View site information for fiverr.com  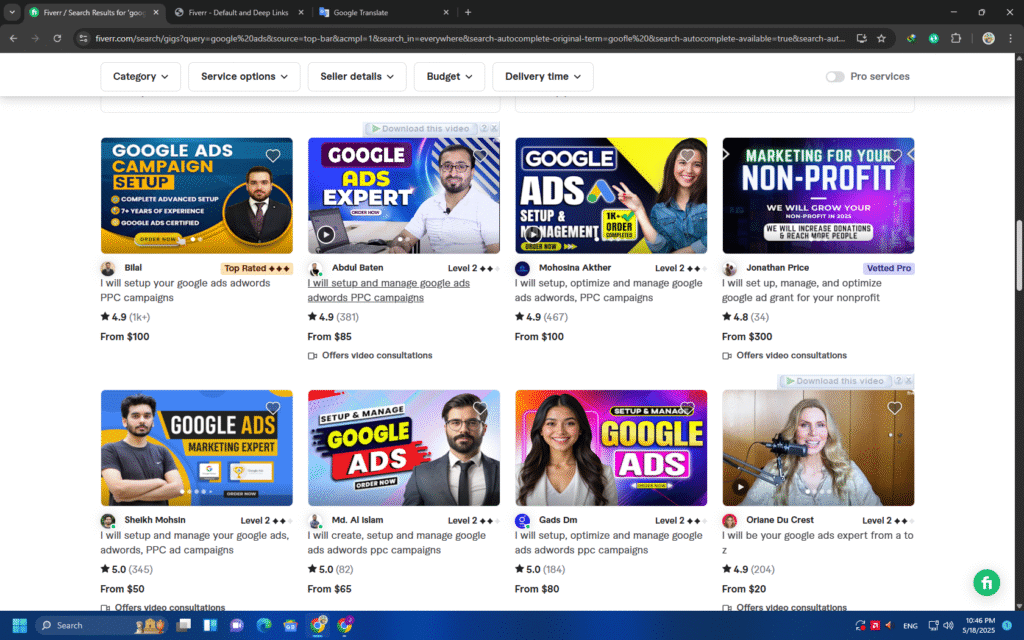[x=83, y=39]
